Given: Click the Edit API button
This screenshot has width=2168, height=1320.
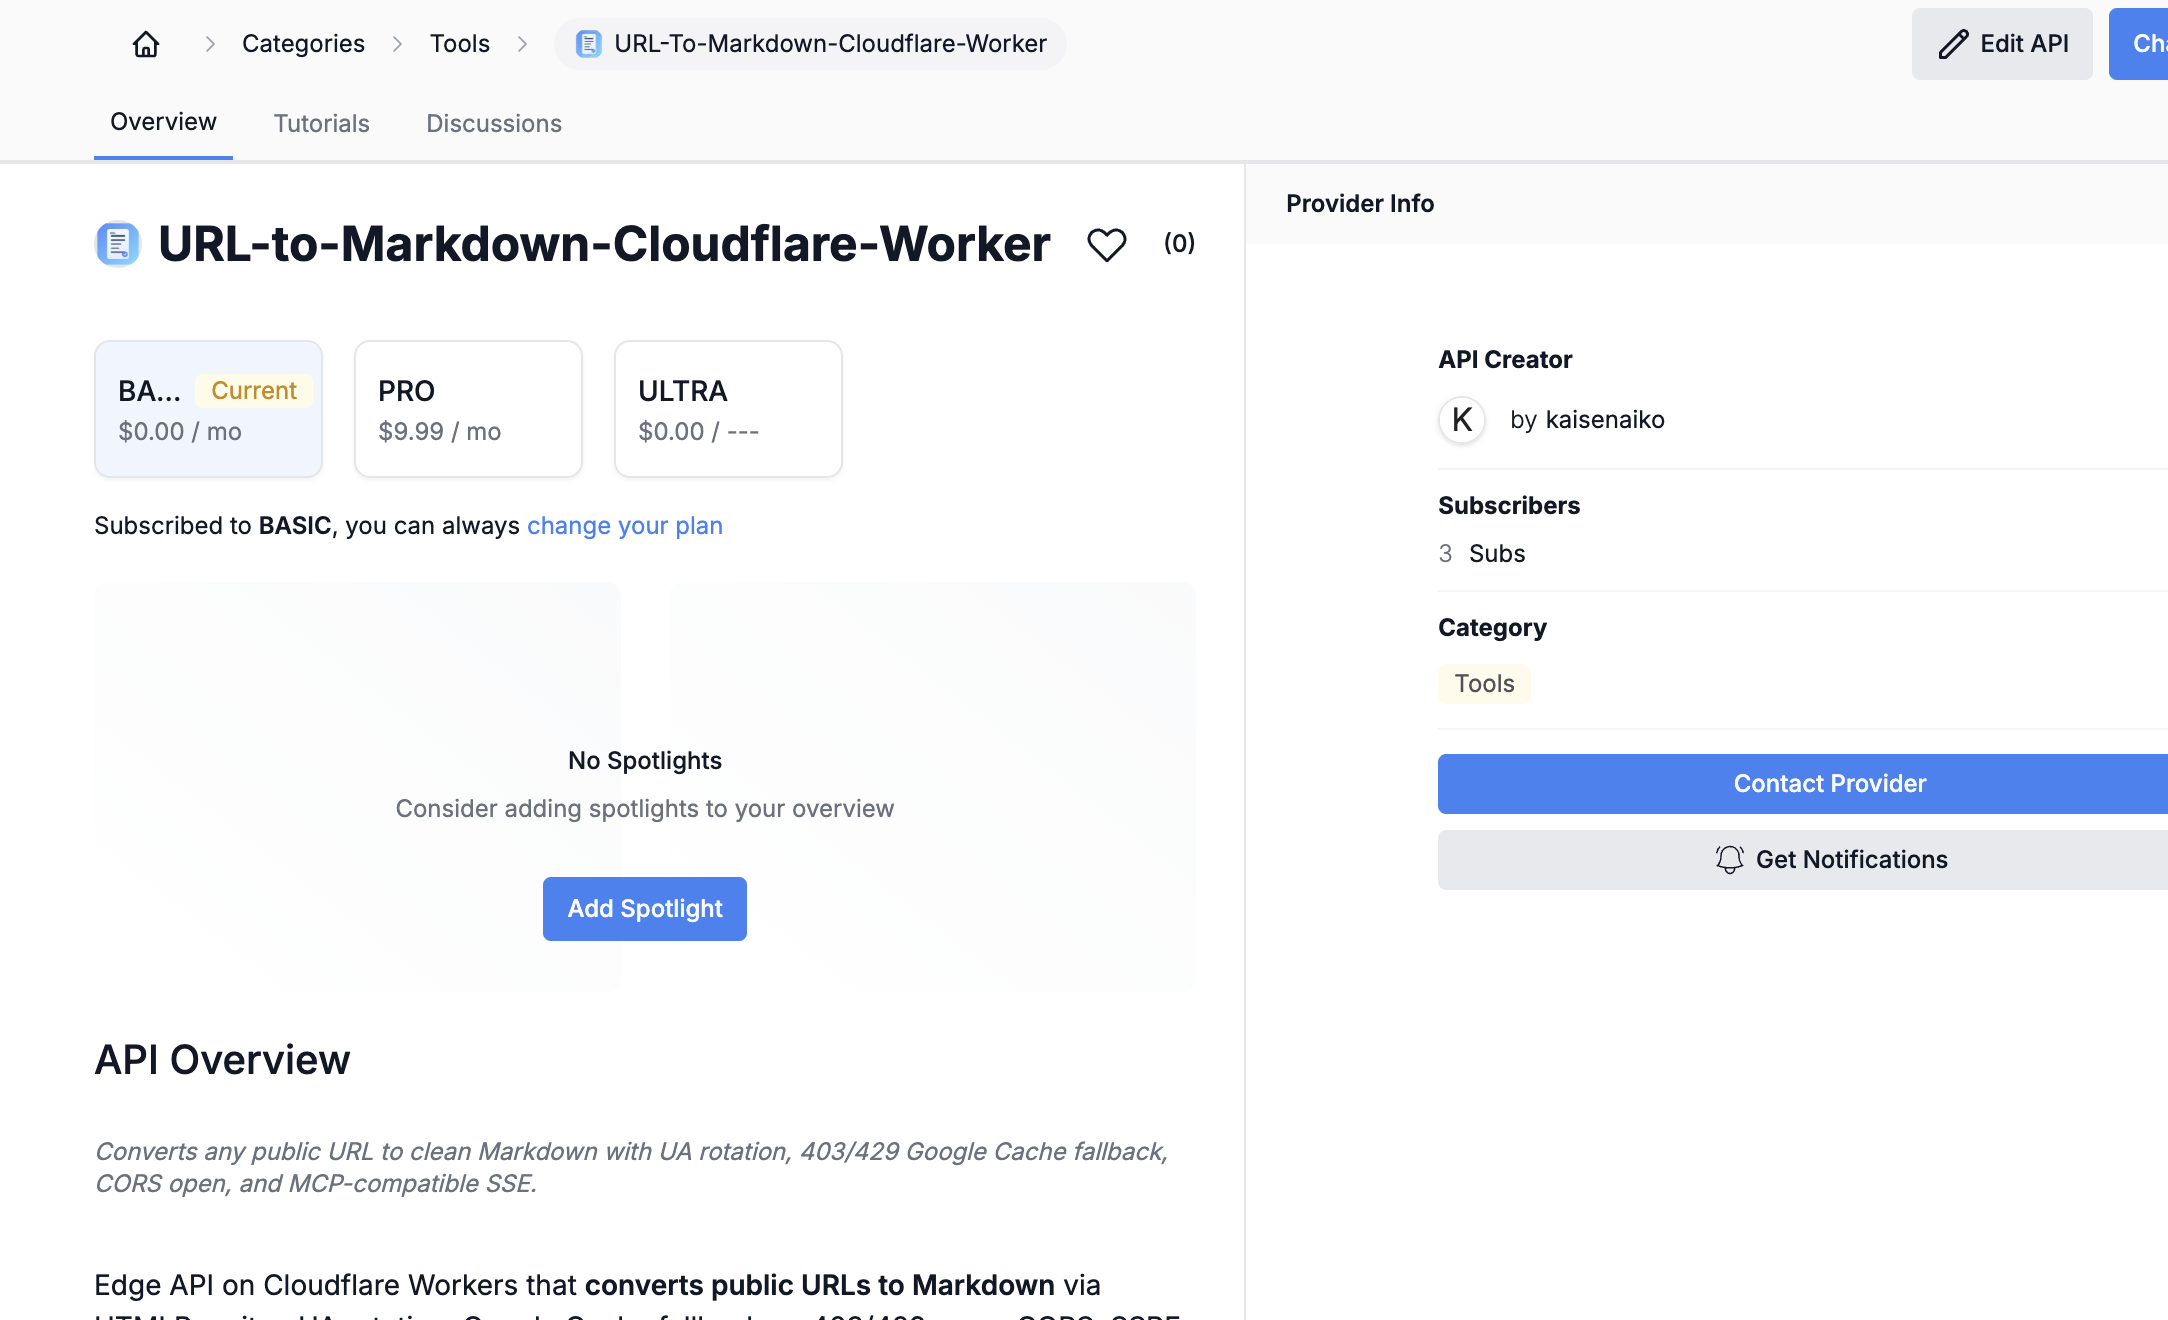Looking at the screenshot, I should tap(2002, 44).
